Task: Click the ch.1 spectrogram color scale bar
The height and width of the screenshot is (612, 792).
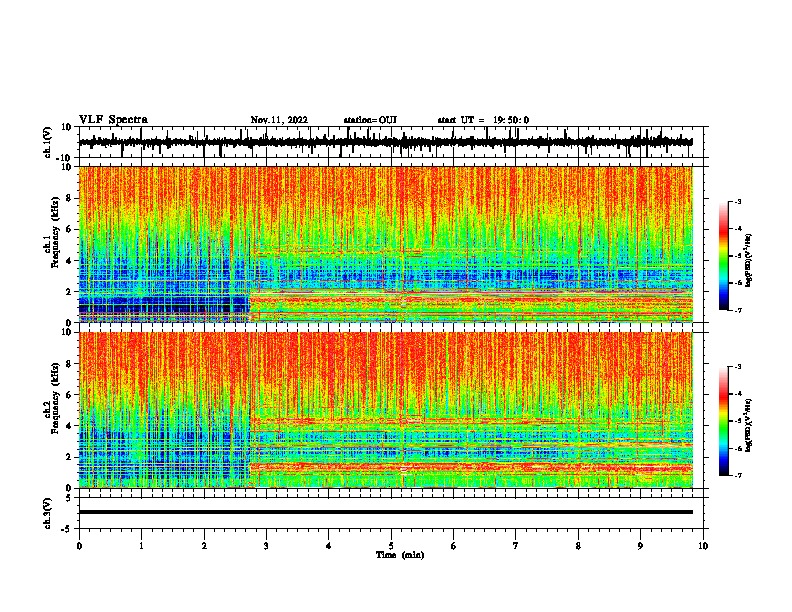Action: [723, 256]
